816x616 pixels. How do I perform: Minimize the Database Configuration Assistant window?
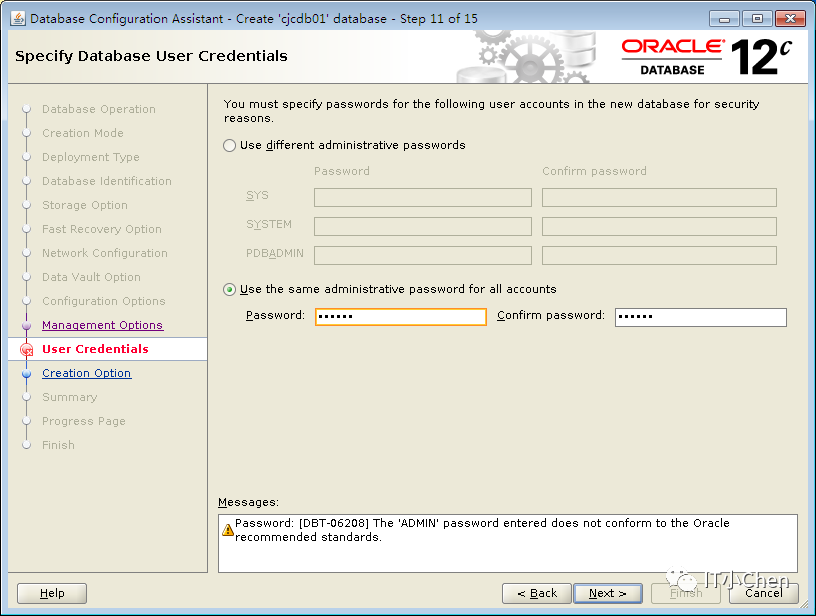pyautogui.click(x=724, y=19)
